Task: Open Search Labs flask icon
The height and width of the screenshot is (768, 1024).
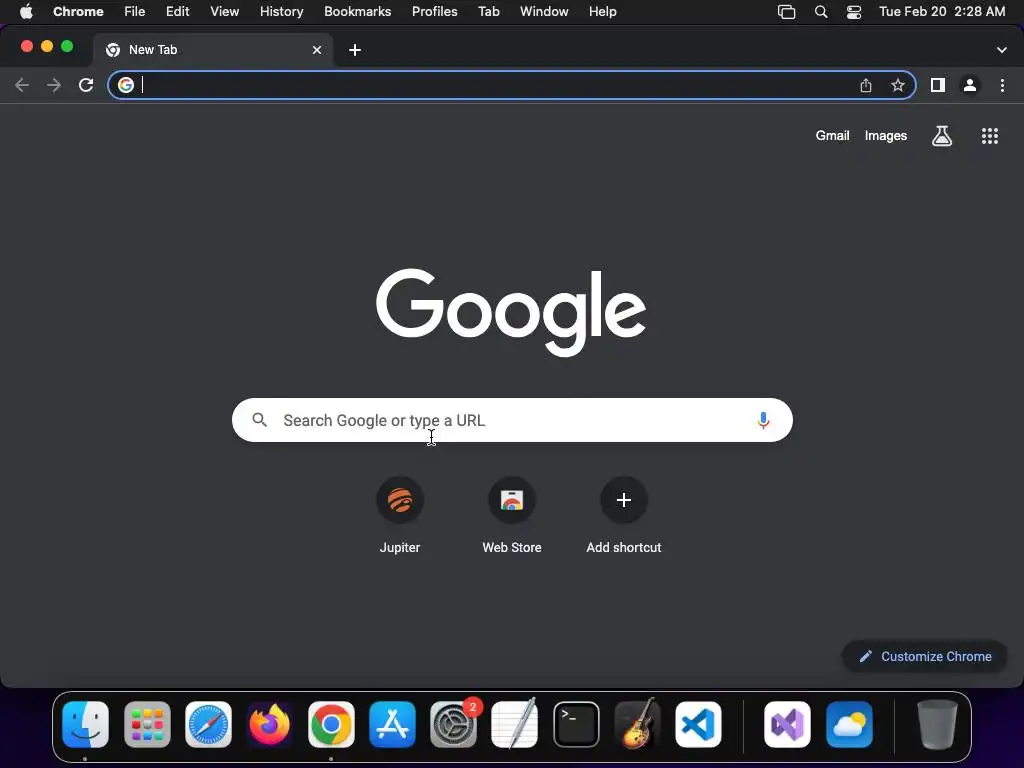Action: [942, 136]
